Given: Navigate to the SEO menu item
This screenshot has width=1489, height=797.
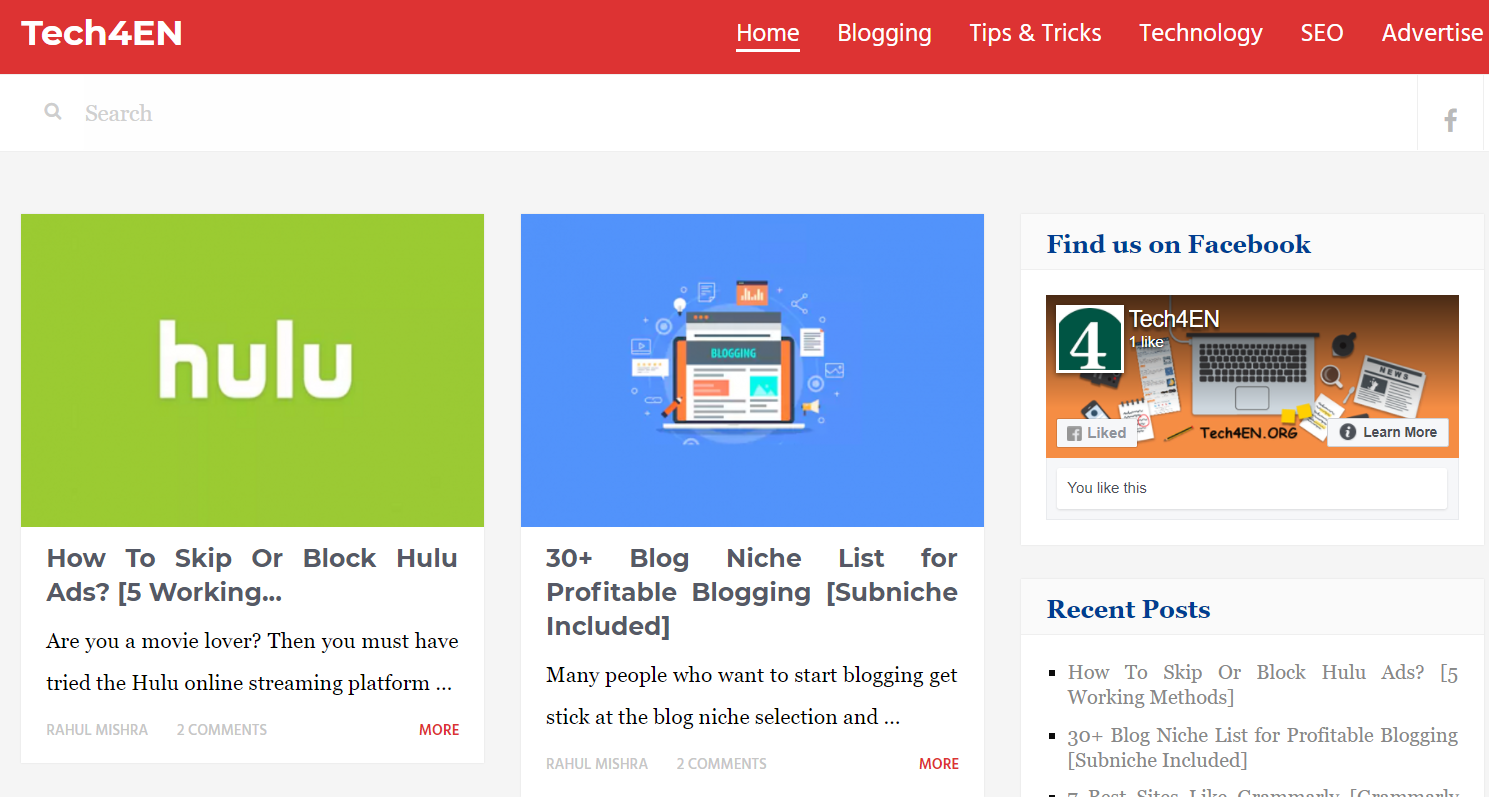Looking at the screenshot, I should pos(1322,33).
